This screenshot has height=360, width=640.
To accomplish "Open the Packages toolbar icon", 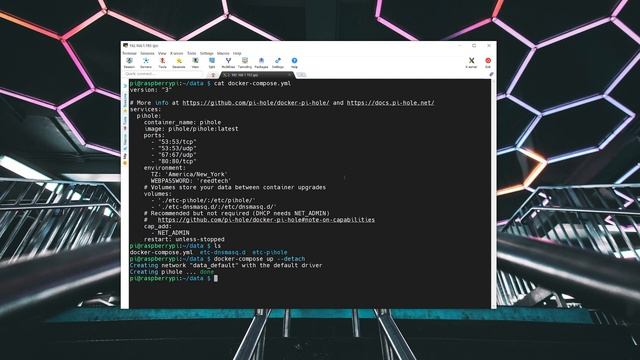I will click(x=261, y=62).
